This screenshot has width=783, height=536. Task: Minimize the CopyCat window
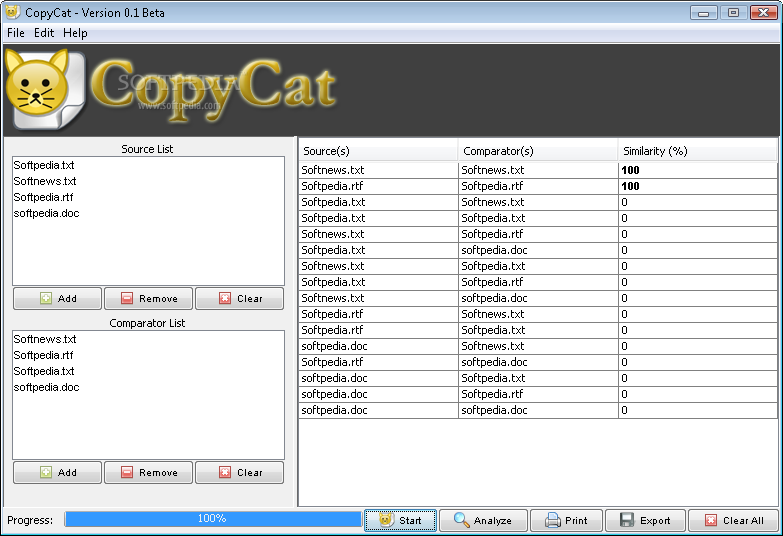[x=704, y=12]
